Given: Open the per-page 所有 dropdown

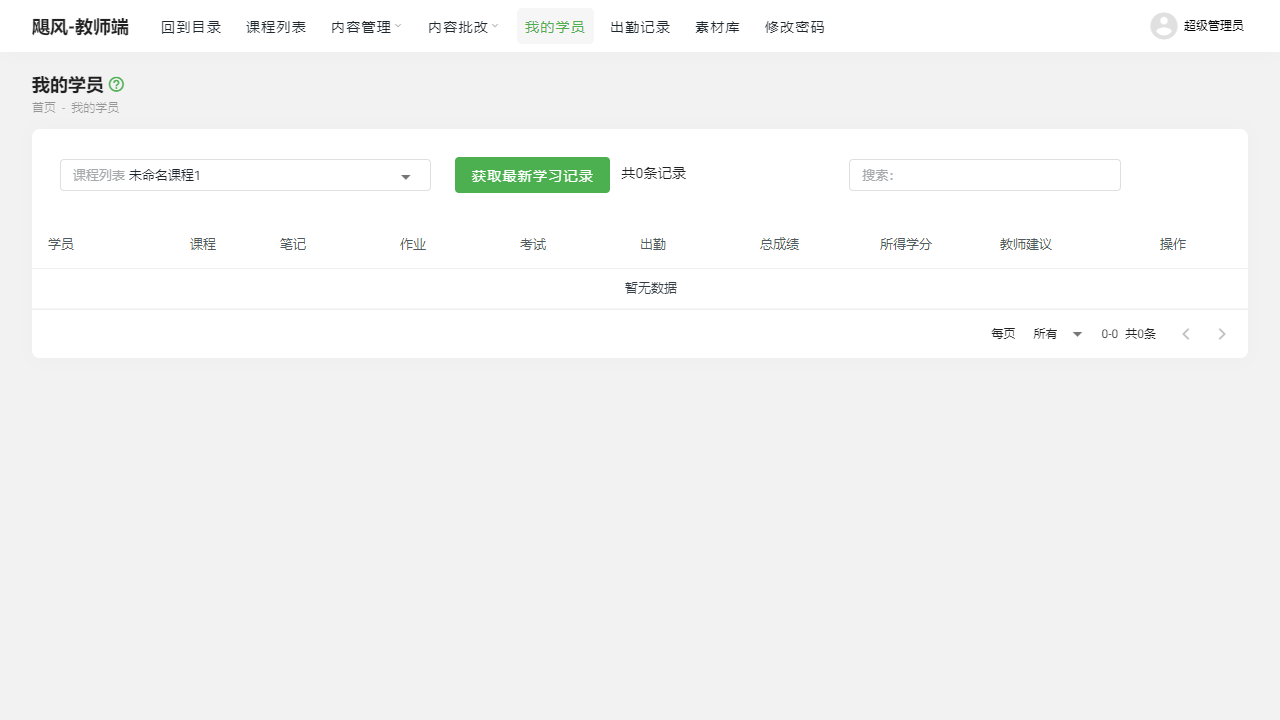Looking at the screenshot, I should (x=1057, y=334).
